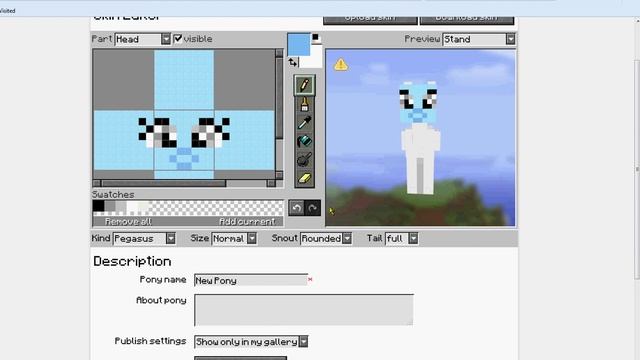Viewport: 640px width, 360px height.
Task: Click the yellow warning triangle in preview
Action: point(341,64)
